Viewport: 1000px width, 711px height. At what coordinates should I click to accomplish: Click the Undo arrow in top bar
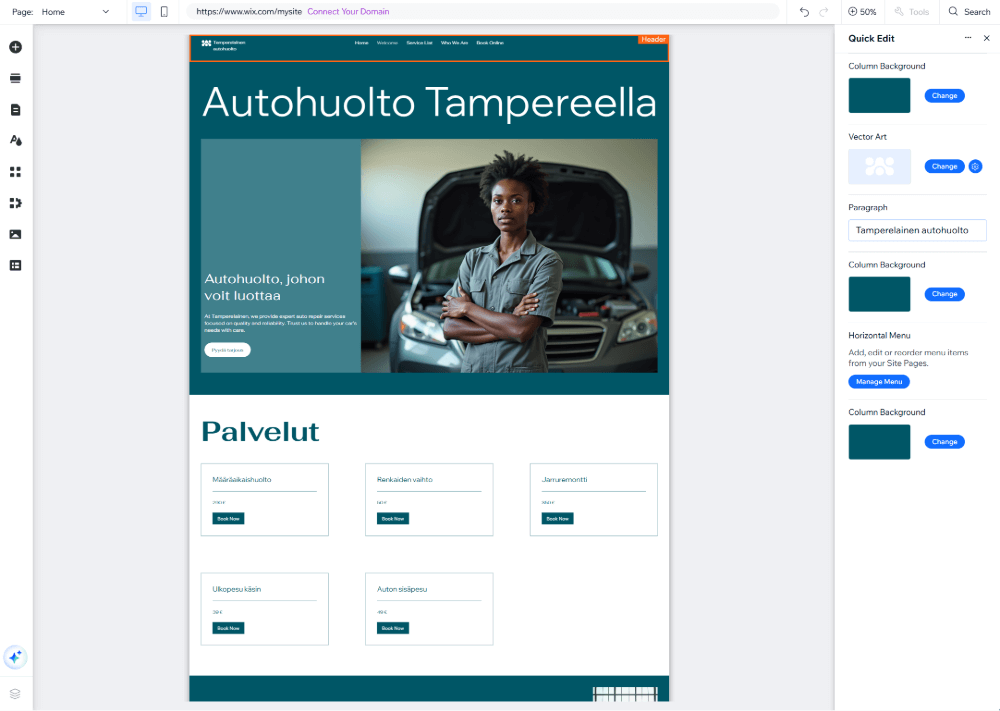click(804, 12)
